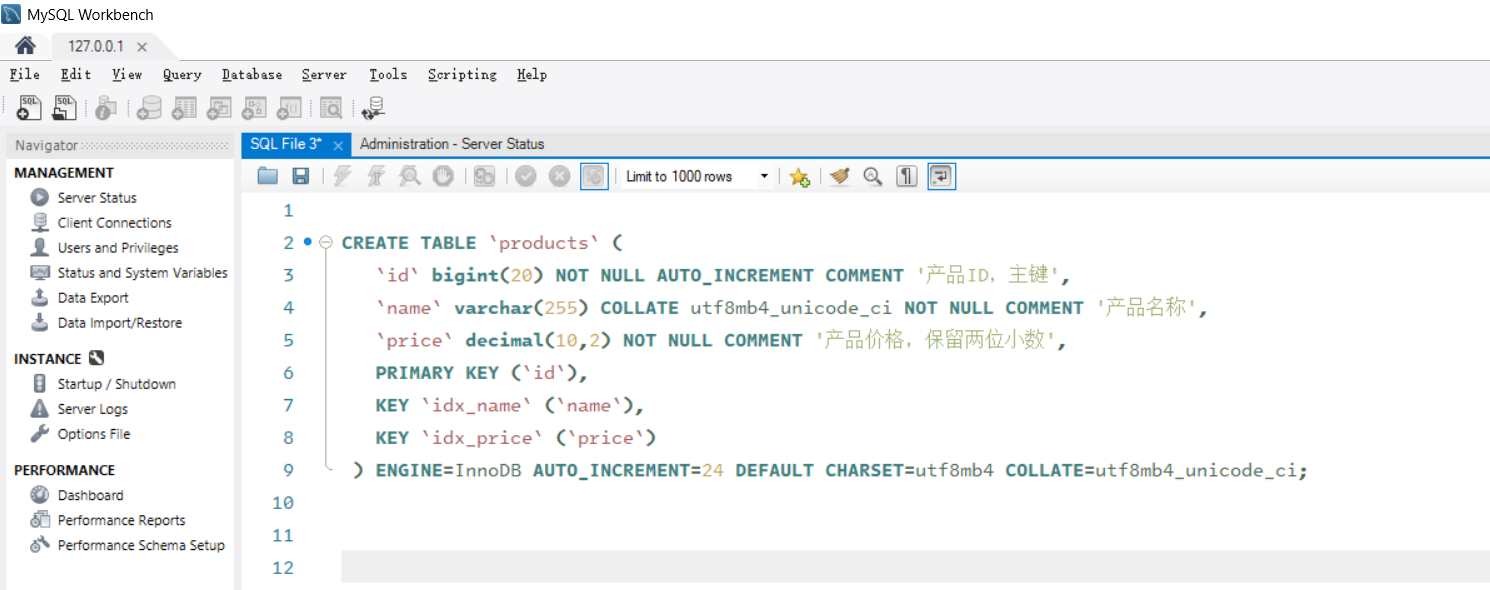Image resolution: width=1490 pixels, height=590 pixels.
Task: Open the Scripting menu
Action: click(462, 75)
